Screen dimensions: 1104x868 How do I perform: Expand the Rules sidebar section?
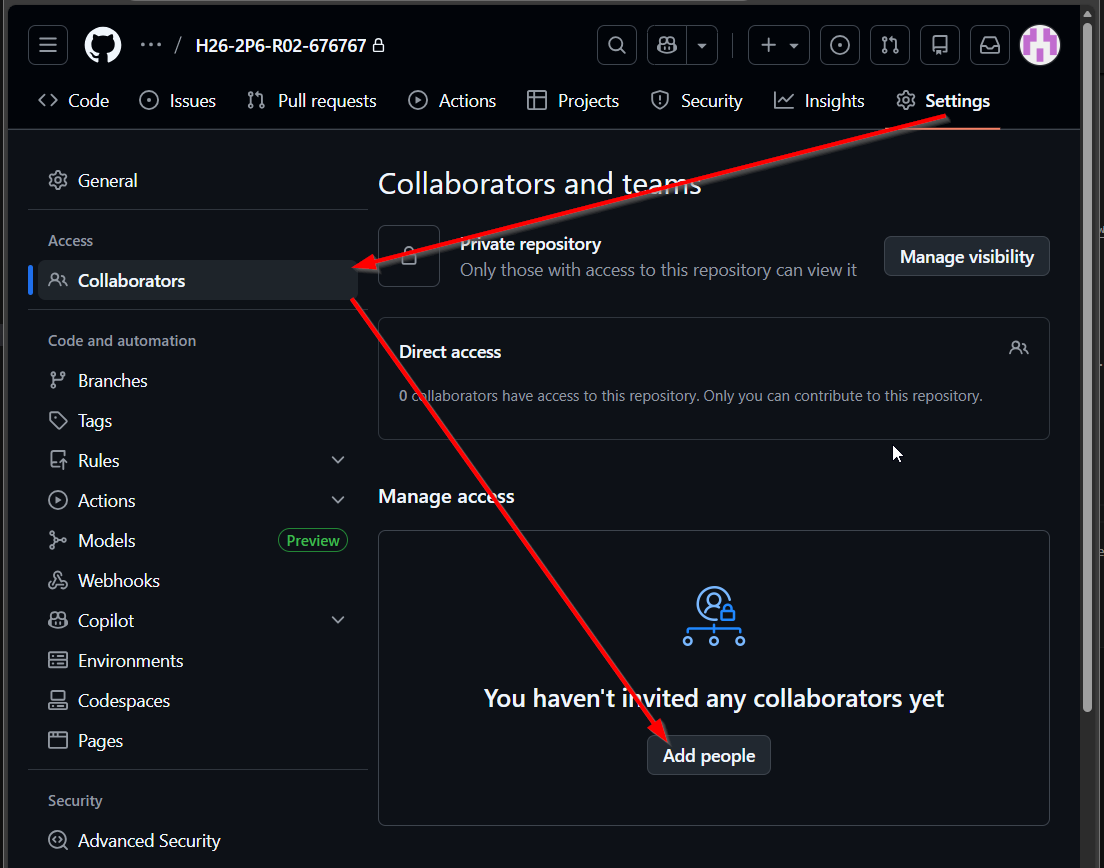(x=338, y=460)
